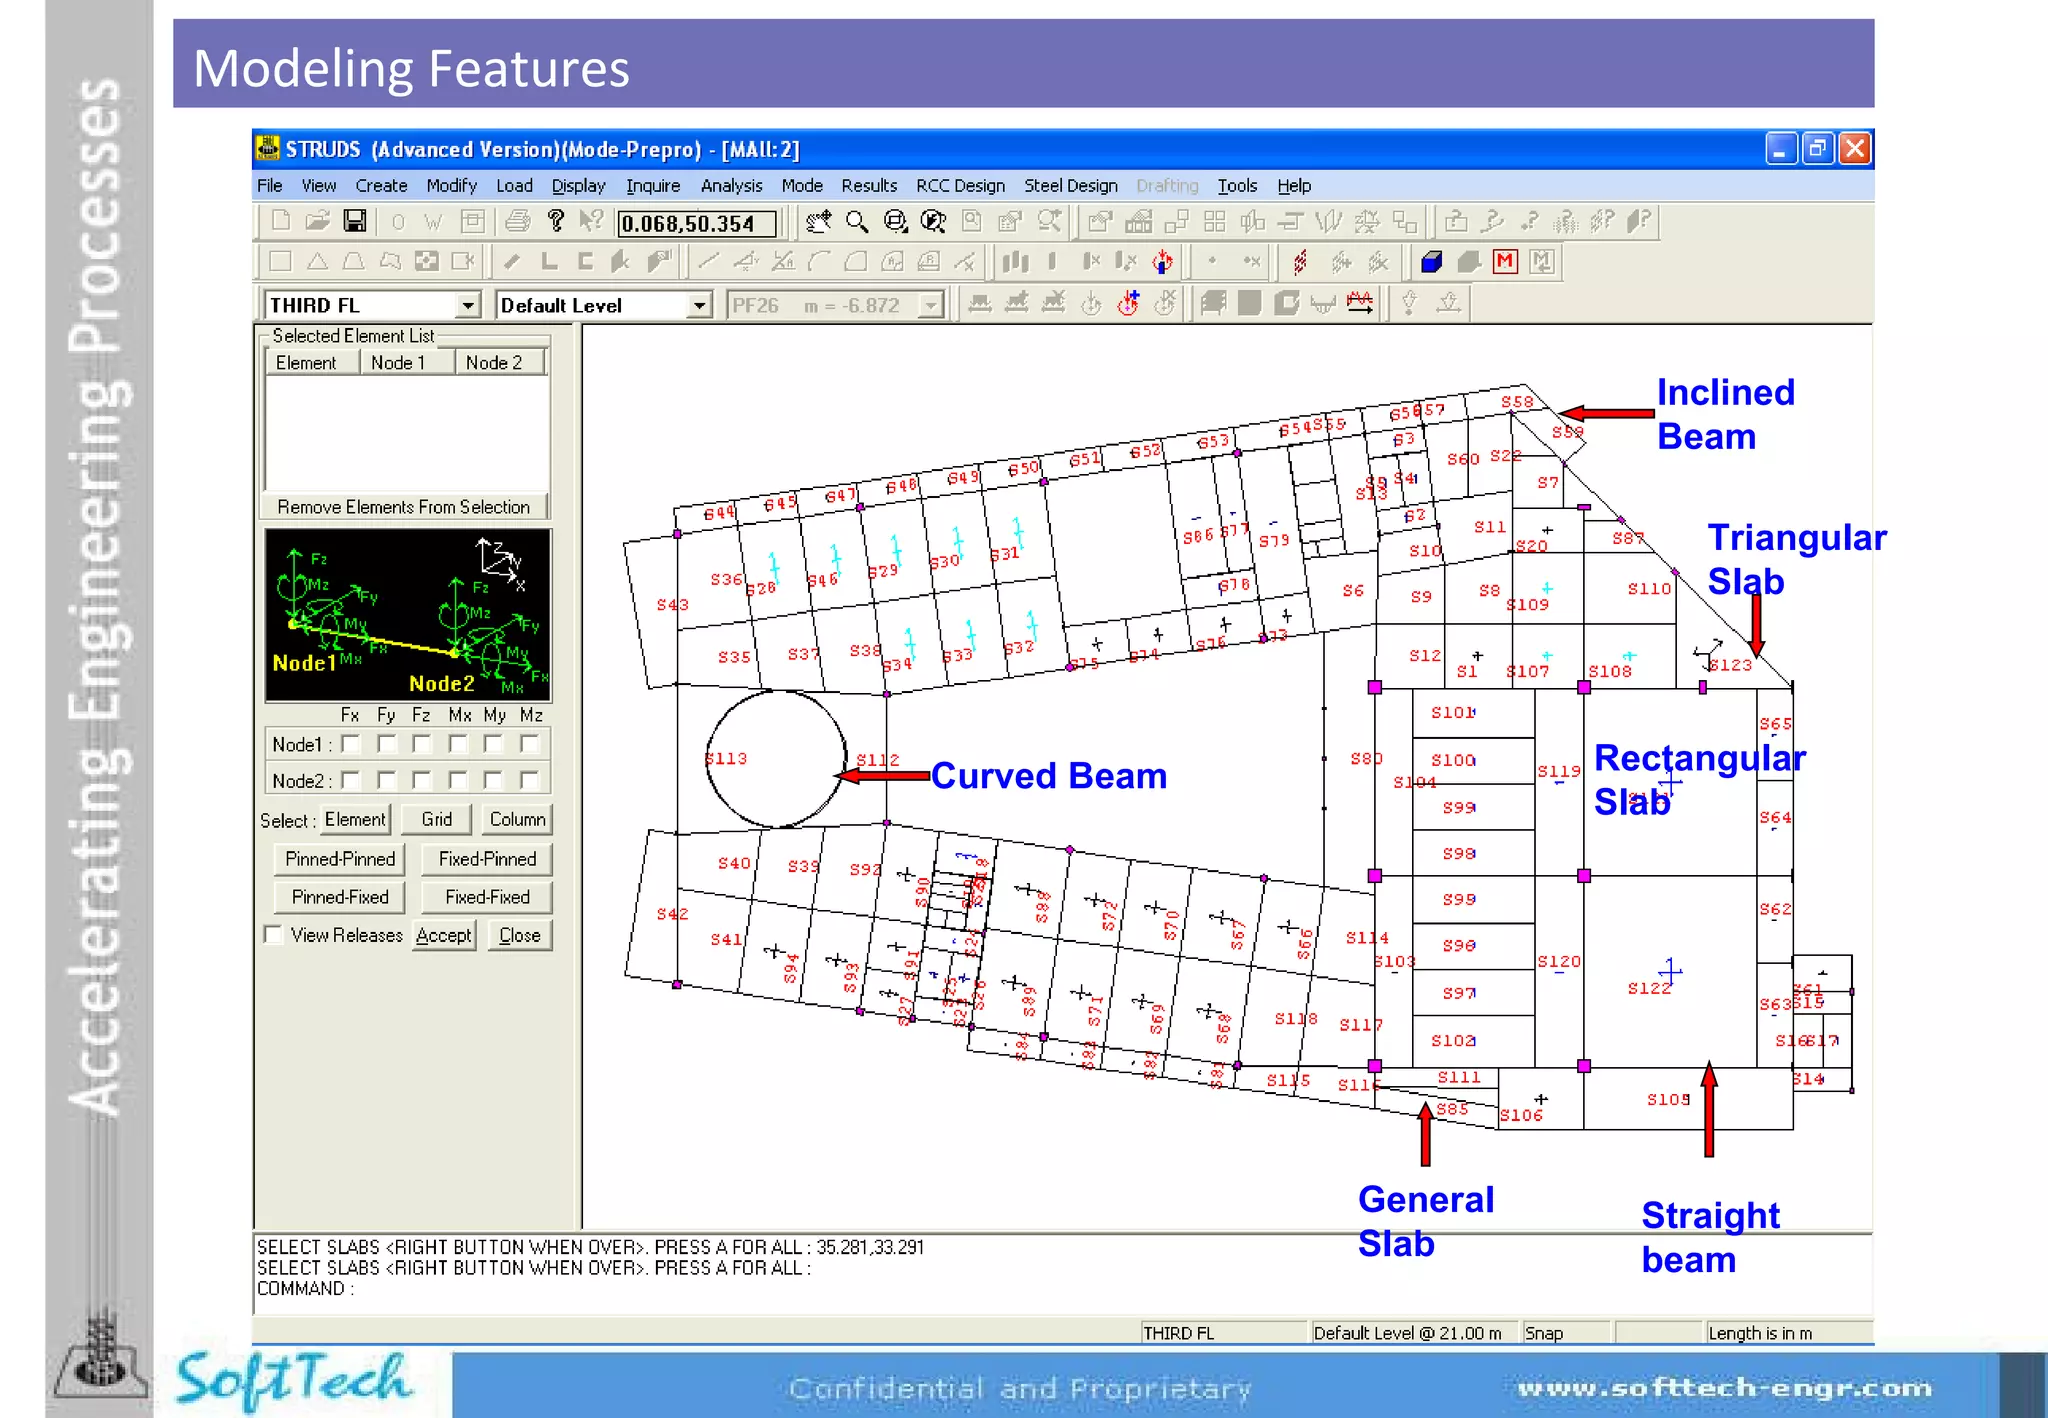Click the red-blue rotate column icon
Viewport: 2048px width, 1418px height.
1163,262
